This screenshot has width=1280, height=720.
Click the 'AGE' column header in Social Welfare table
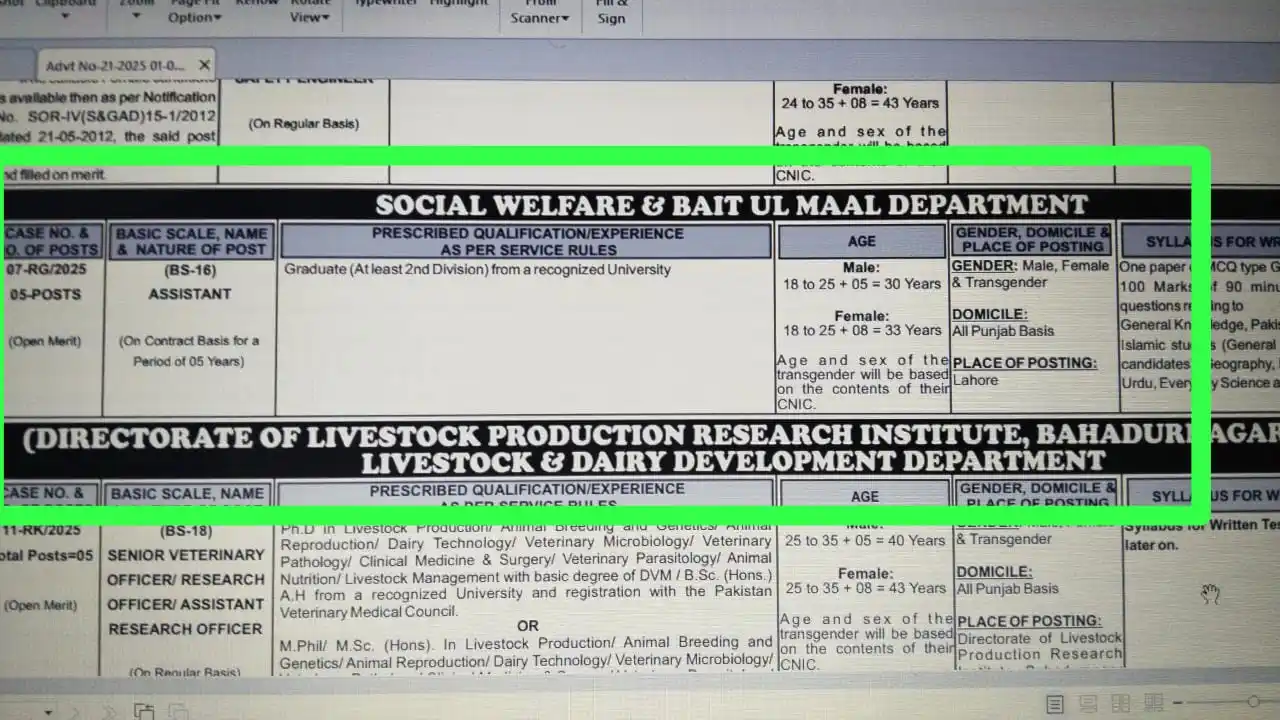(862, 241)
